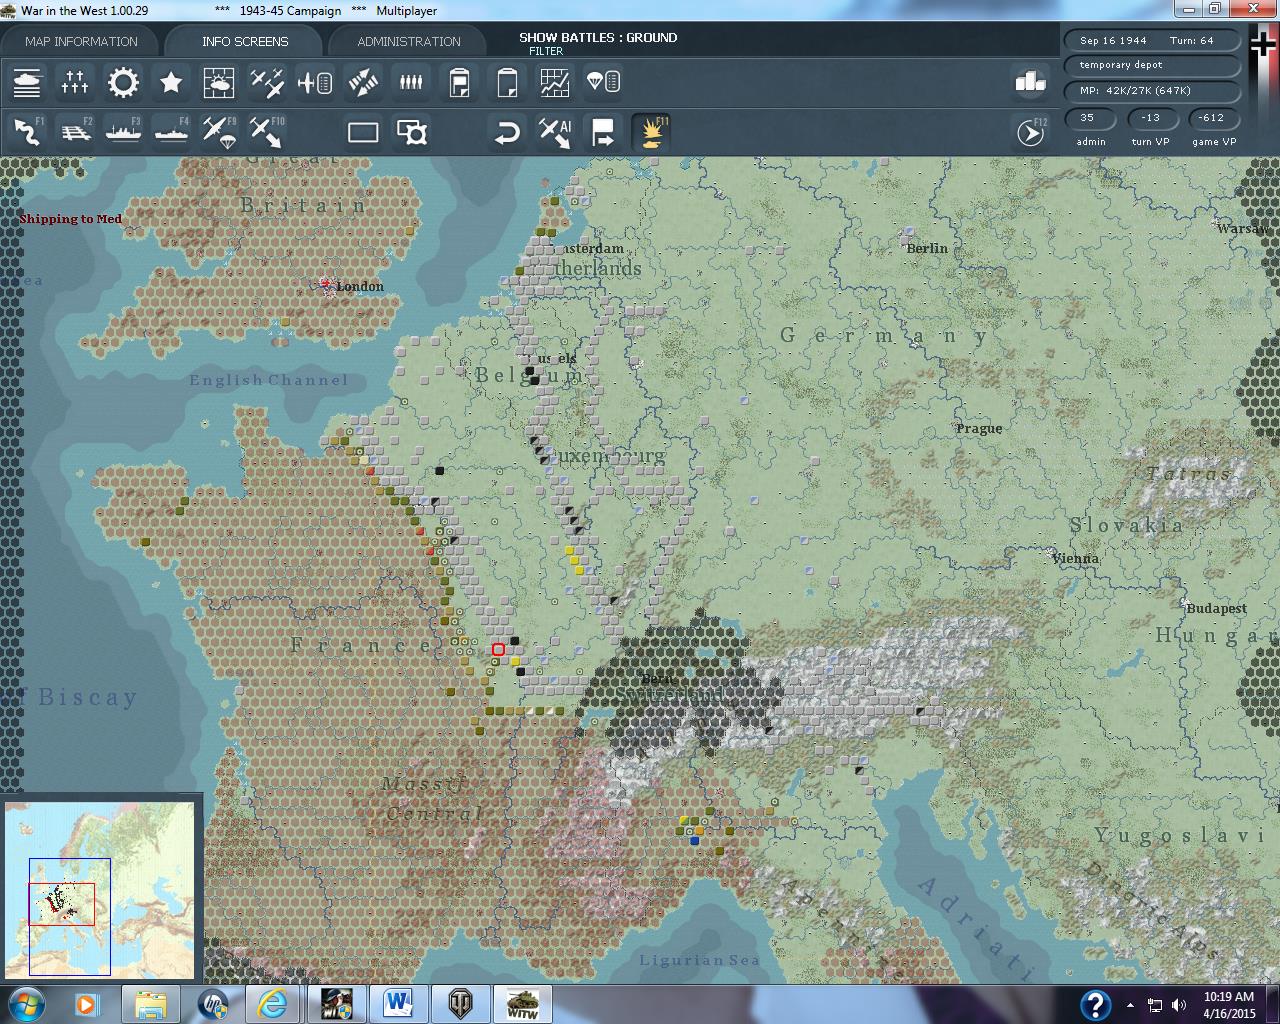Open the order of battle tank icon

[27, 82]
